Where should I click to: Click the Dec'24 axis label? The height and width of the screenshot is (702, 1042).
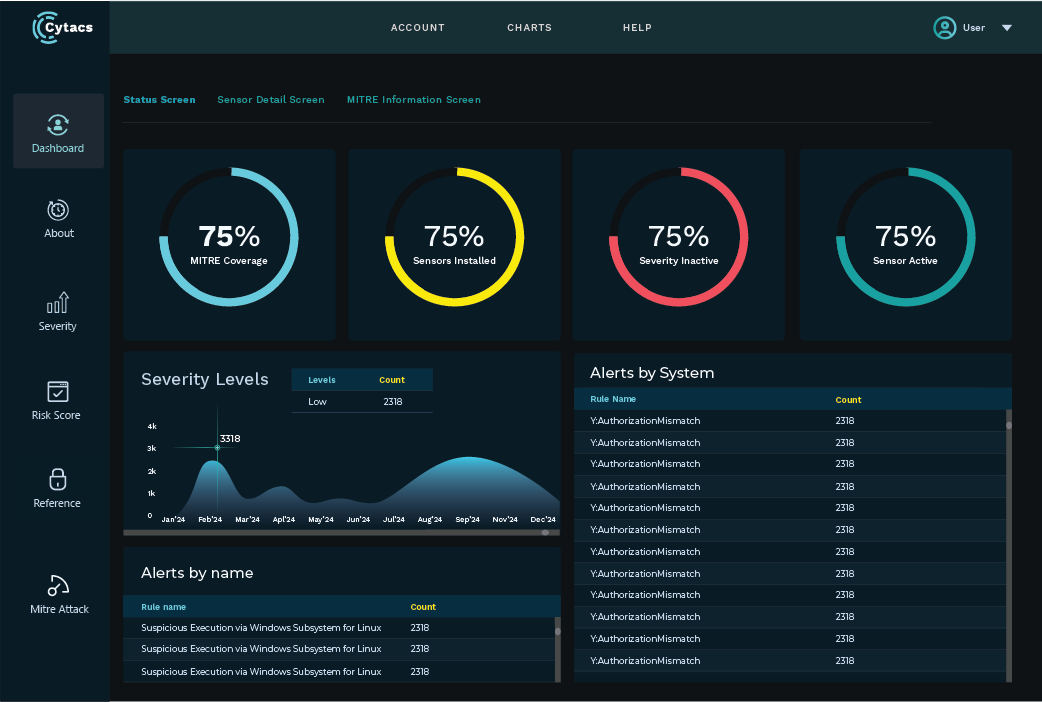point(543,519)
